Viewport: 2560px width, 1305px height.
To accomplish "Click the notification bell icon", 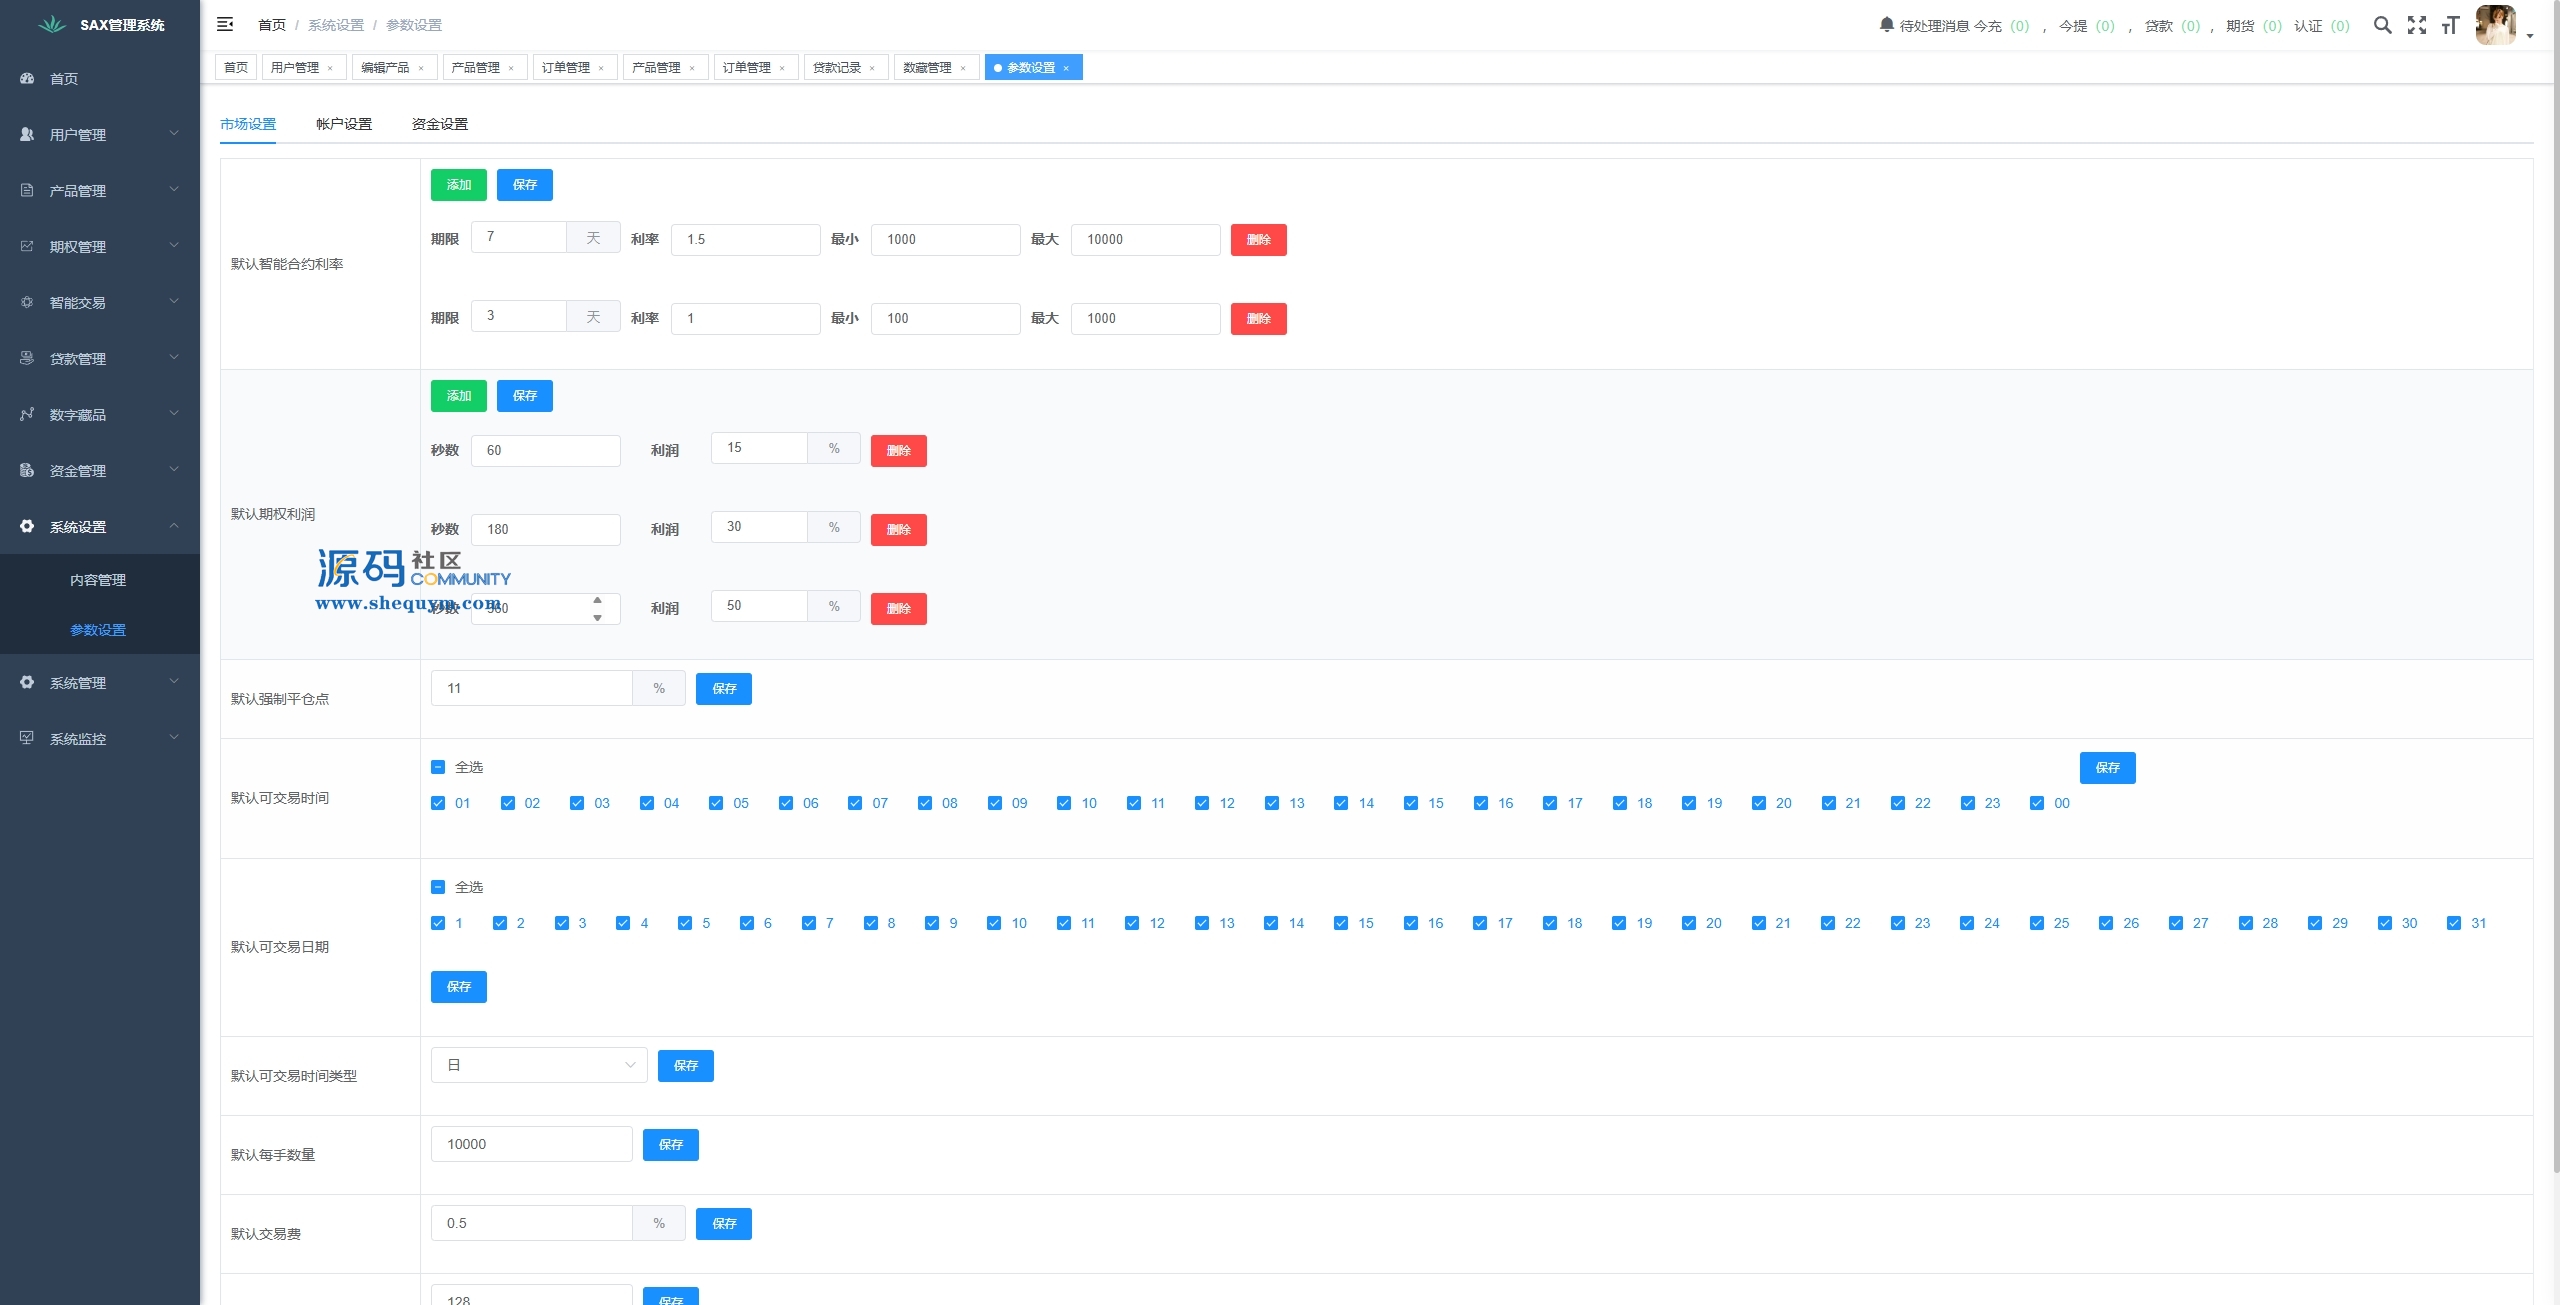I will click(x=1886, y=24).
